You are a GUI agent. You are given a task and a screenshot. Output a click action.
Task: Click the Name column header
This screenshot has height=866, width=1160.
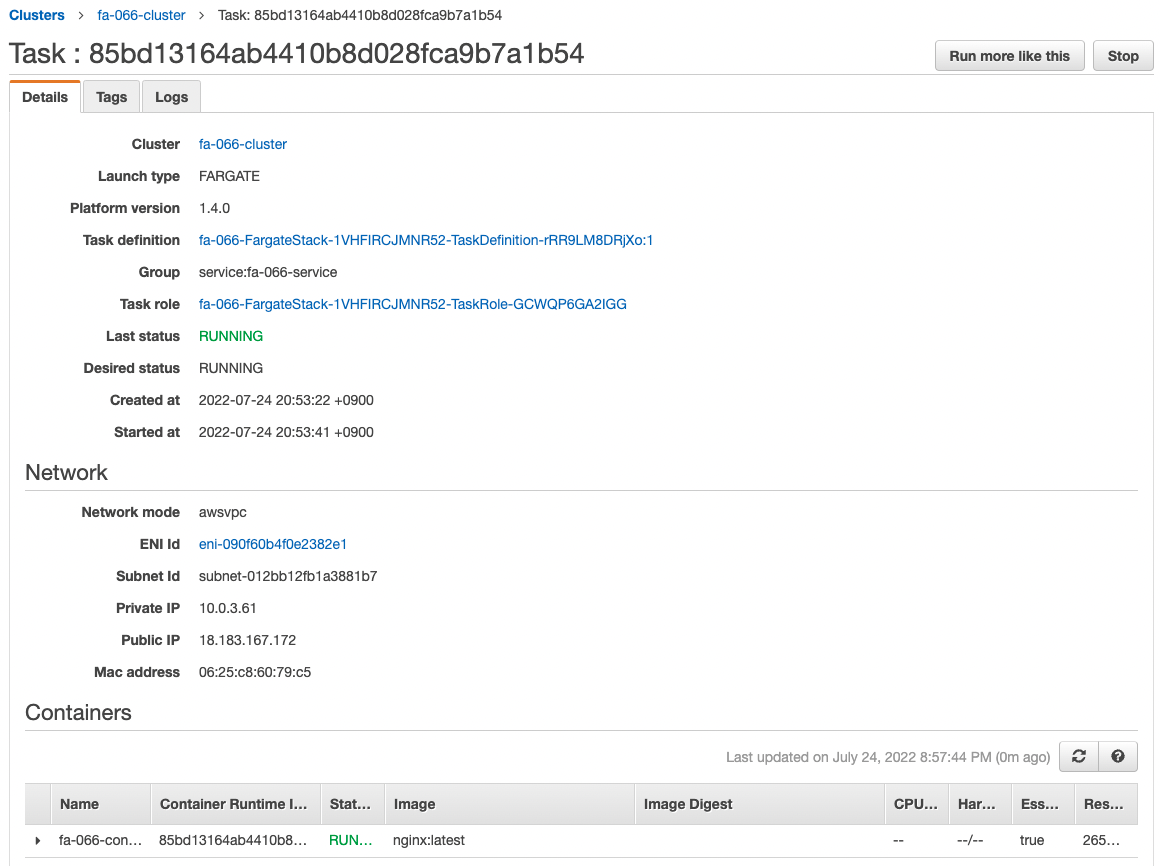tap(79, 804)
